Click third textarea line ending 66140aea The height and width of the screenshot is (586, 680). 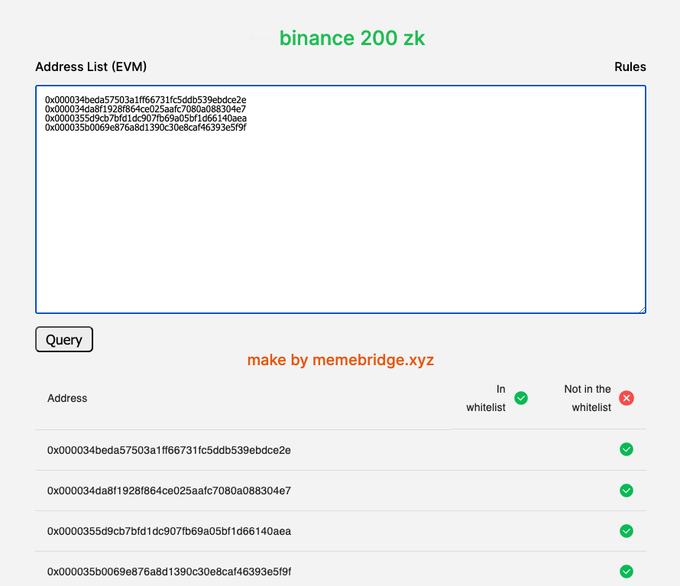[x=146, y=118]
